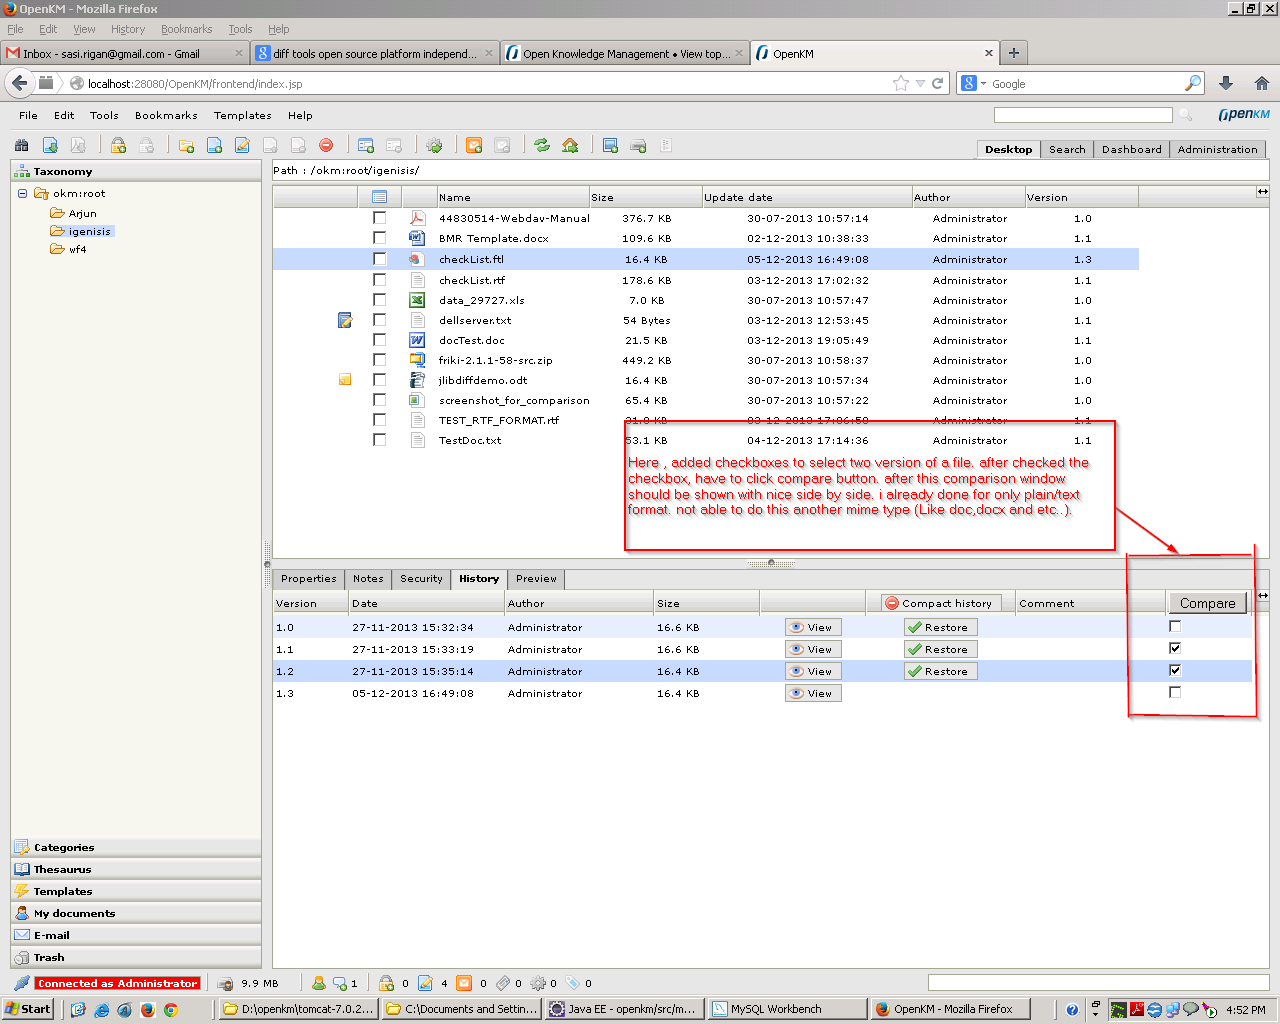
Task: Collapse the okm:root tree node
Action: point(22,193)
